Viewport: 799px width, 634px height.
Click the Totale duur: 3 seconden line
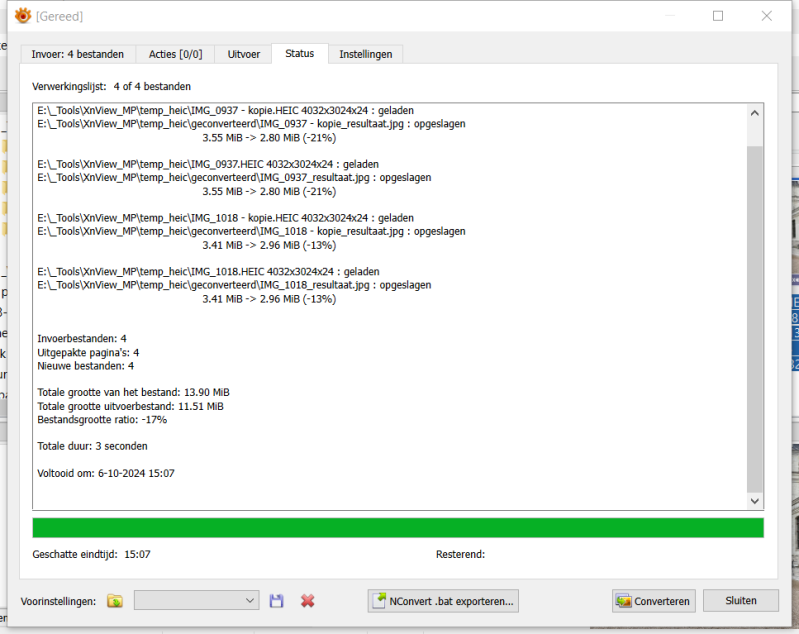(x=92, y=446)
